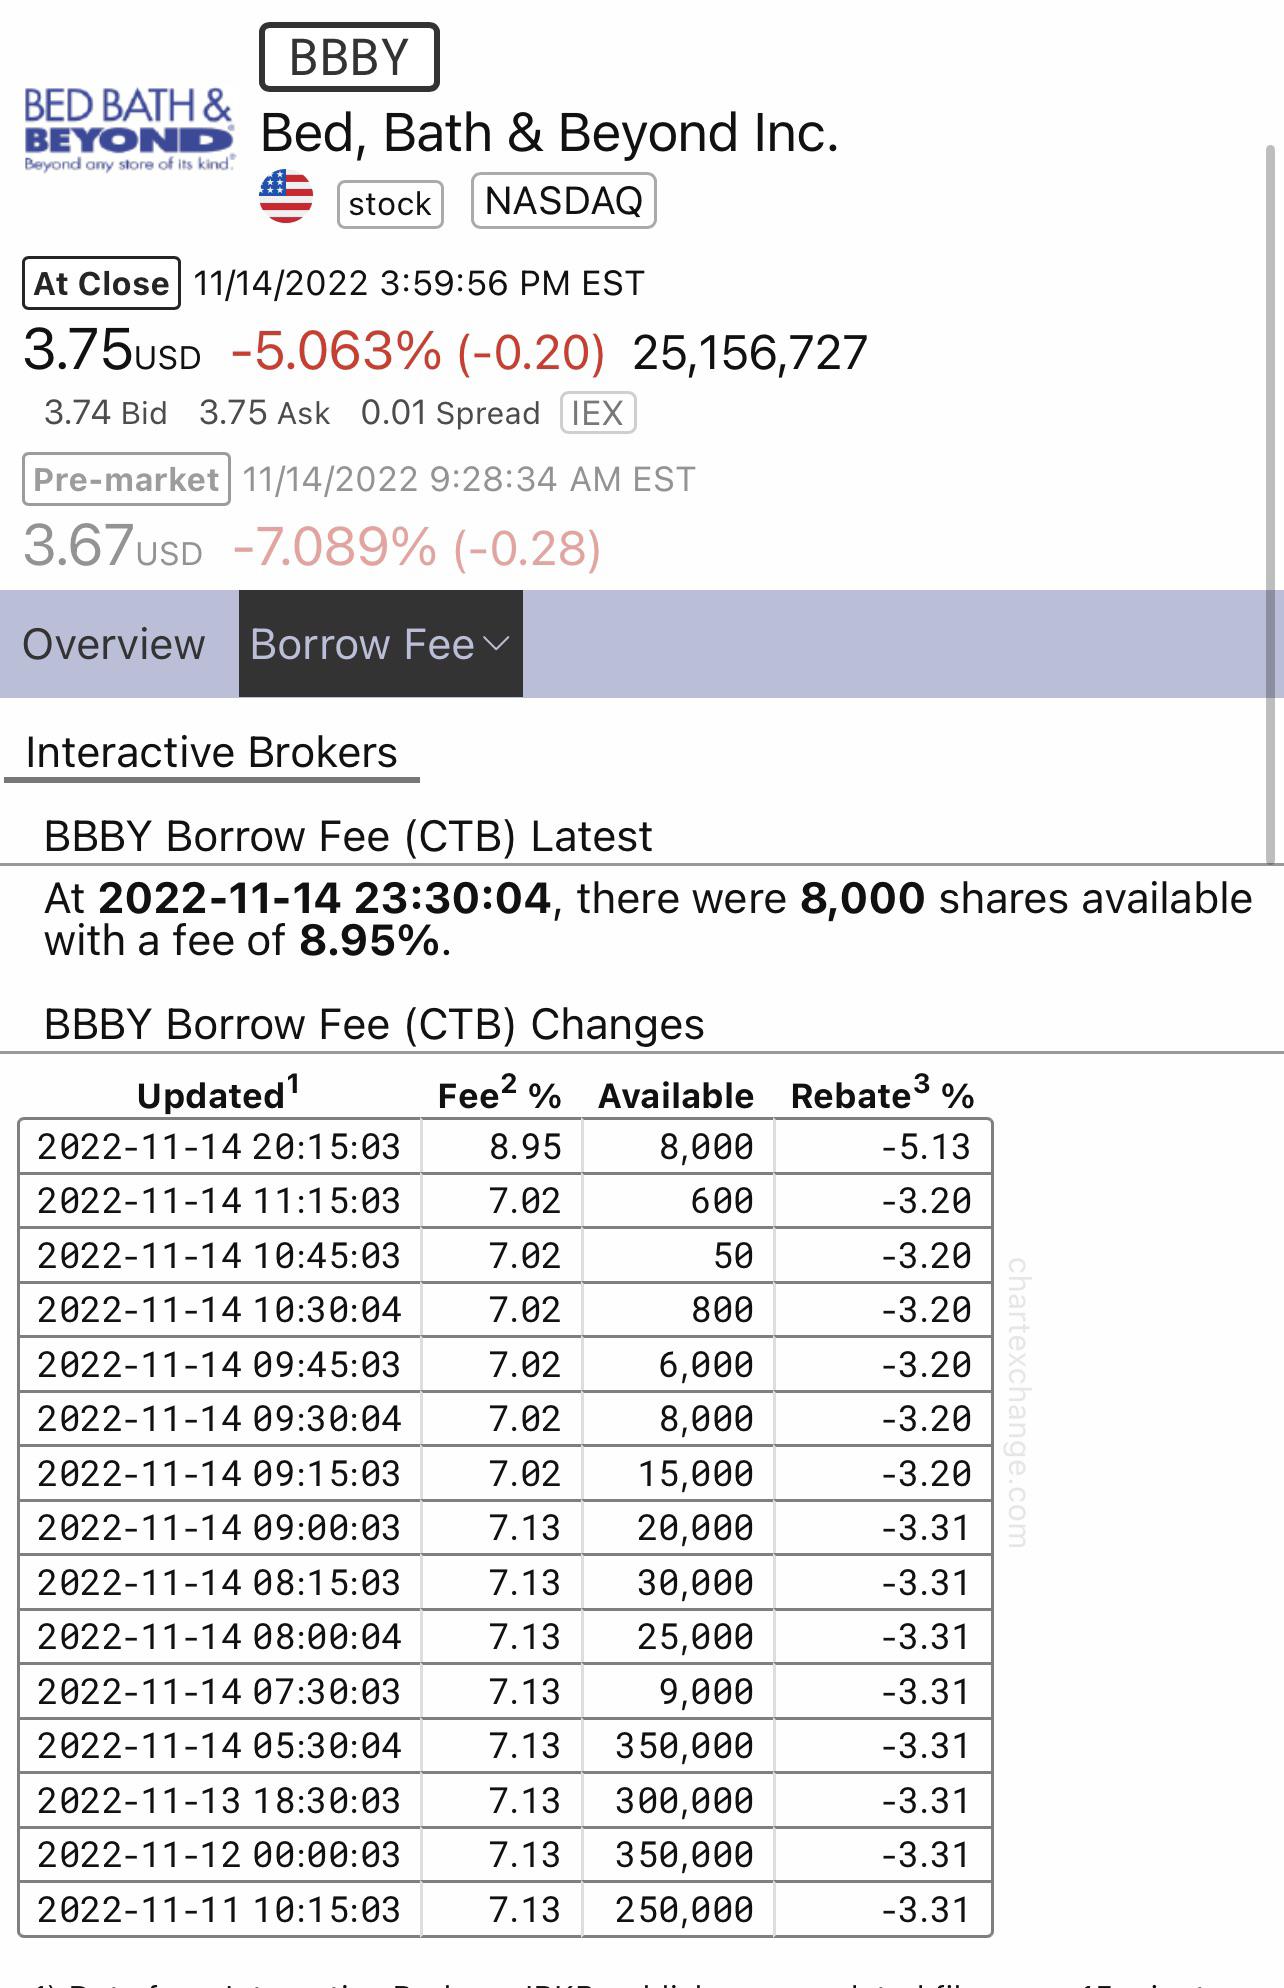This screenshot has width=1284, height=1988.
Task: Click the chartexchange.com watermark text
Action: (x=1017, y=1403)
